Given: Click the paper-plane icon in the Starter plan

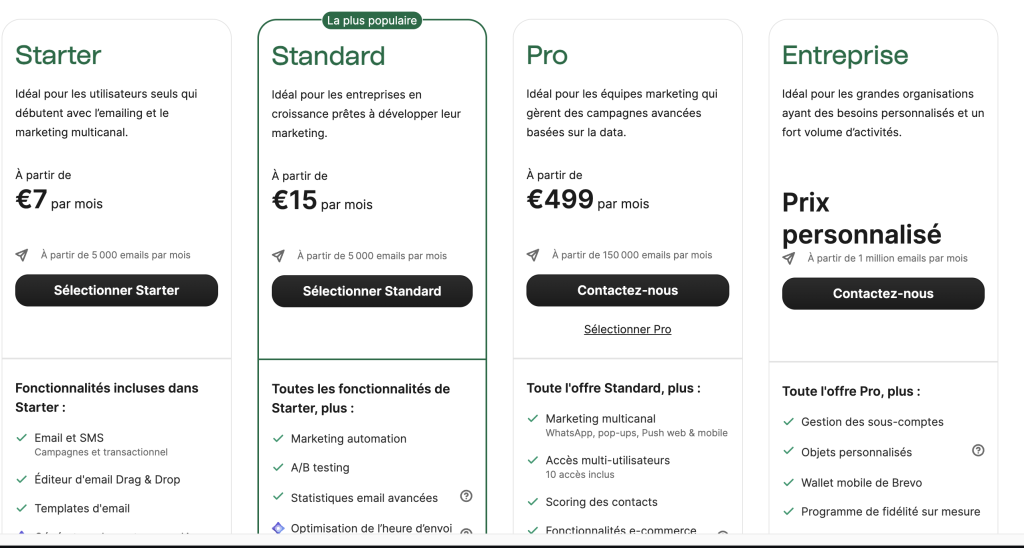Looking at the screenshot, I should (x=22, y=255).
